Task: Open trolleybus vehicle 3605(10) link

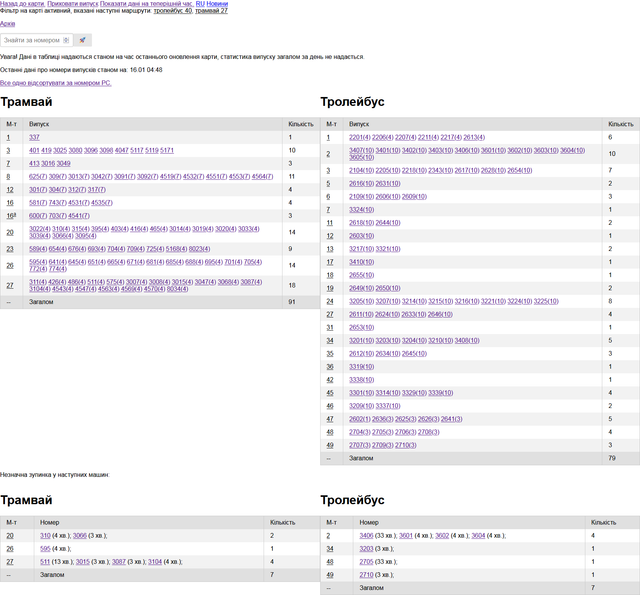Action: [362, 158]
